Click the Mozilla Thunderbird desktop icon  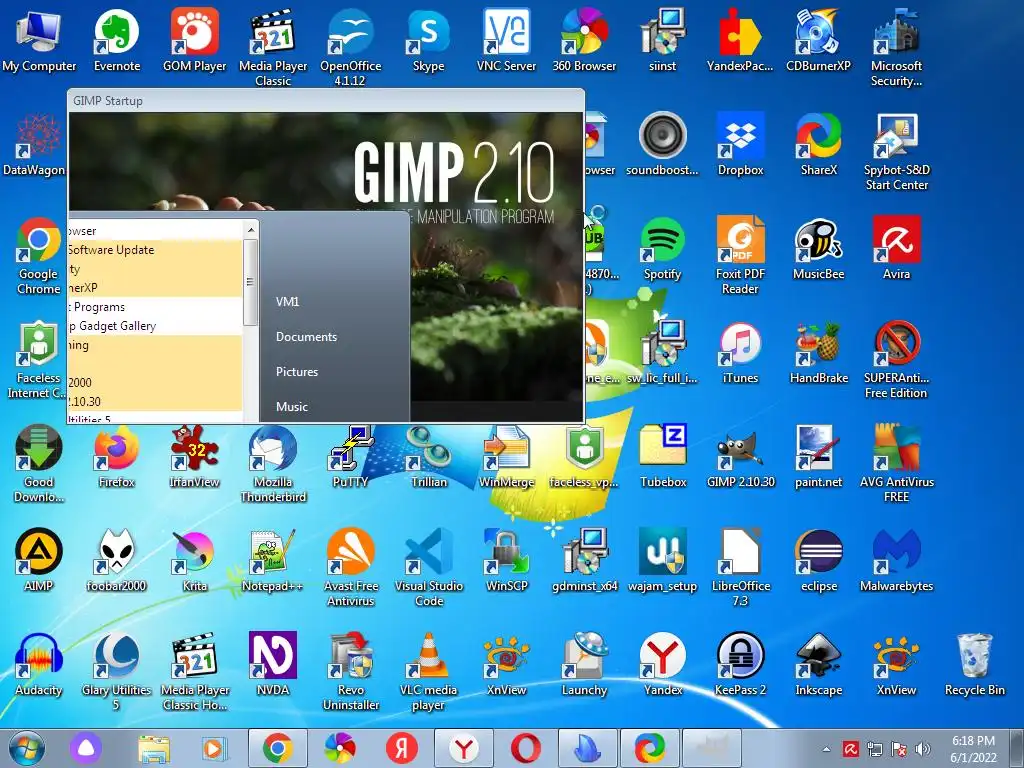(273, 463)
